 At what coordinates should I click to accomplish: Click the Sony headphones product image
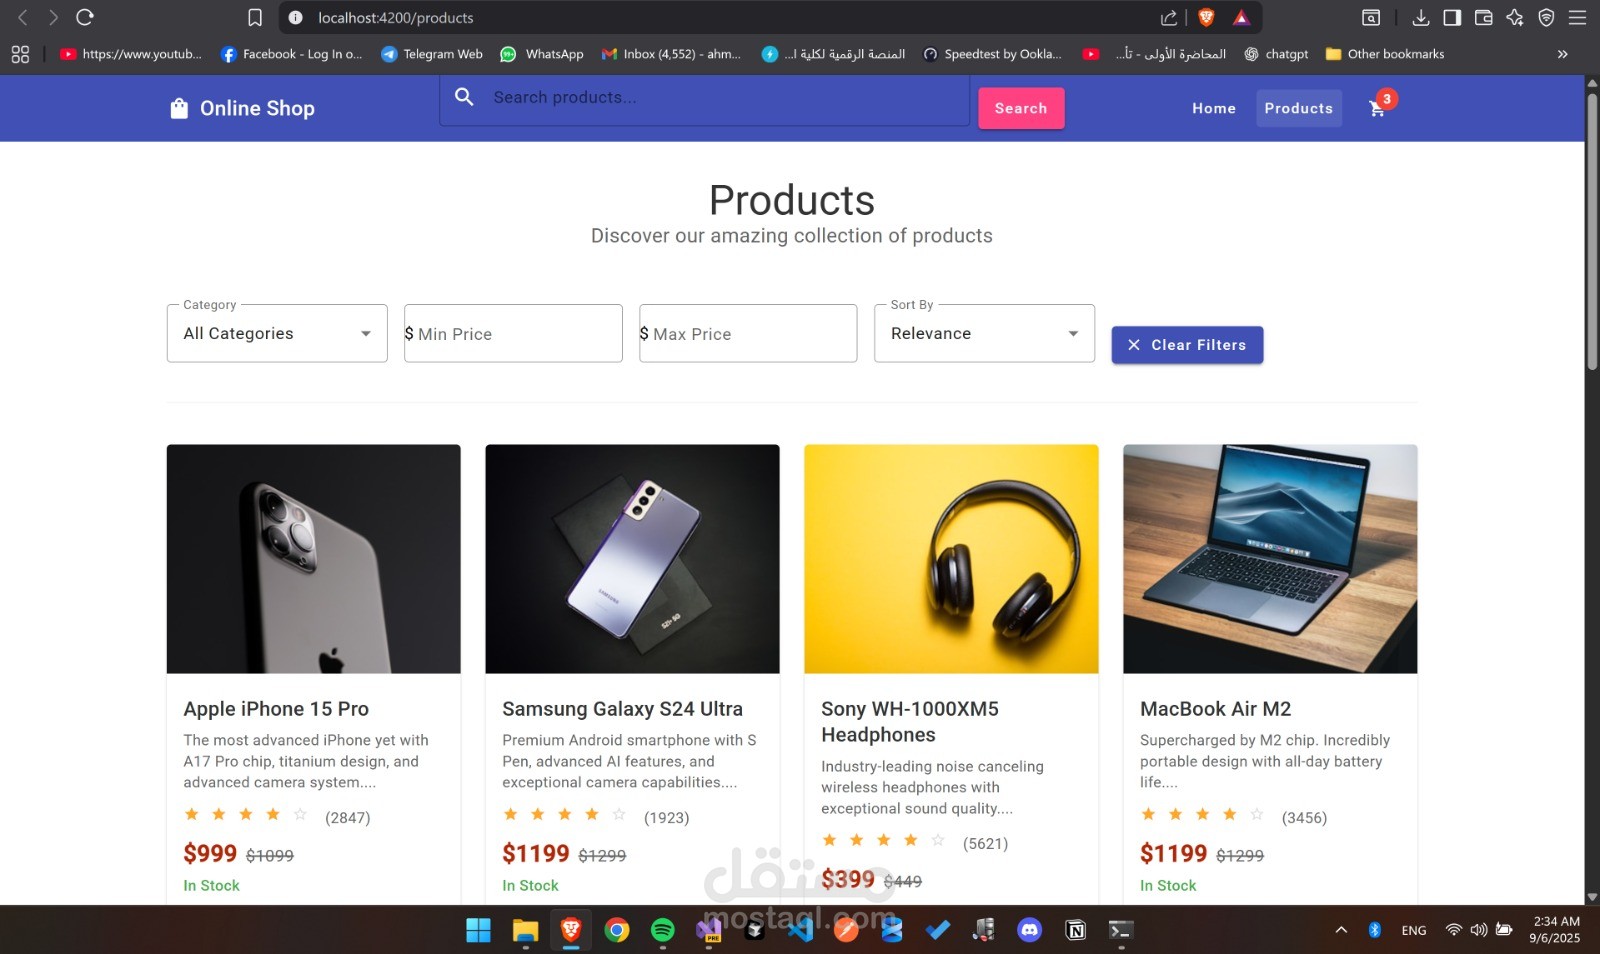click(951, 559)
